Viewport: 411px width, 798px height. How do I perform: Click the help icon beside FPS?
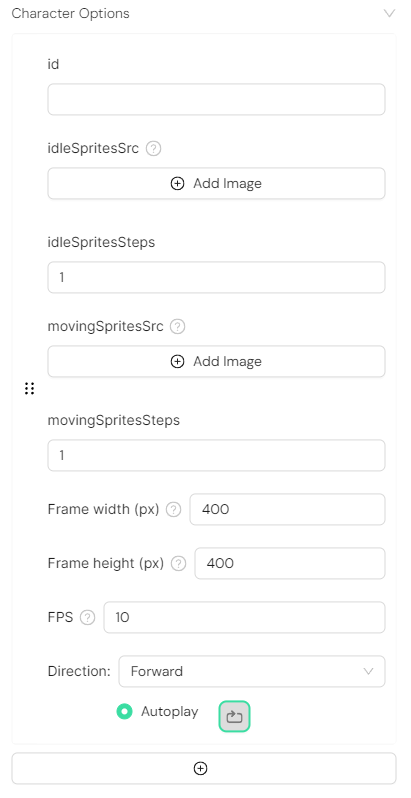point(87,617)
